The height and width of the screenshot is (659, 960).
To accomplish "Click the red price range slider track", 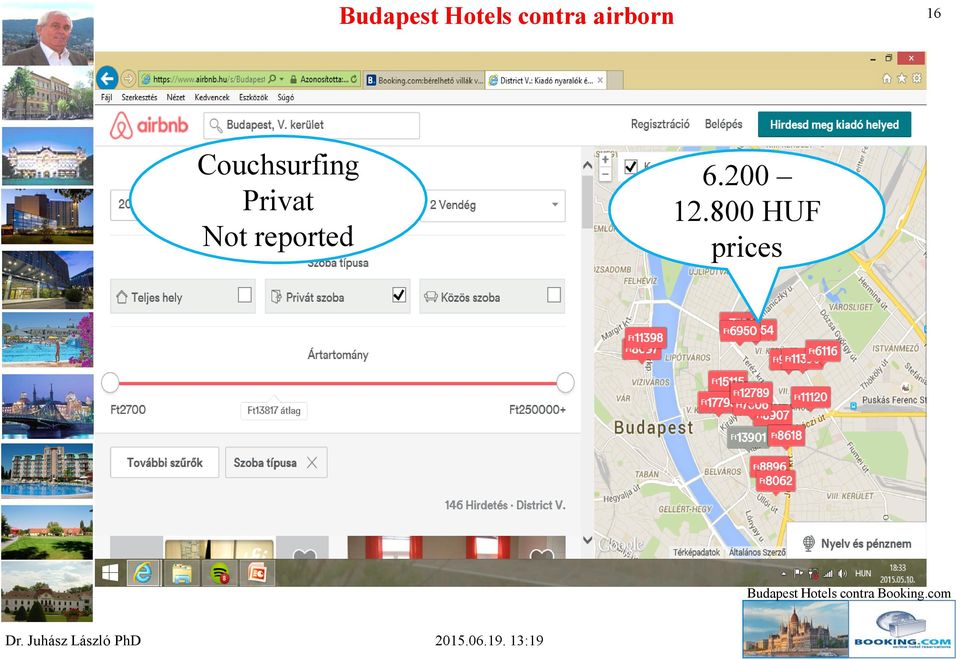I will (x=337, y=383).
